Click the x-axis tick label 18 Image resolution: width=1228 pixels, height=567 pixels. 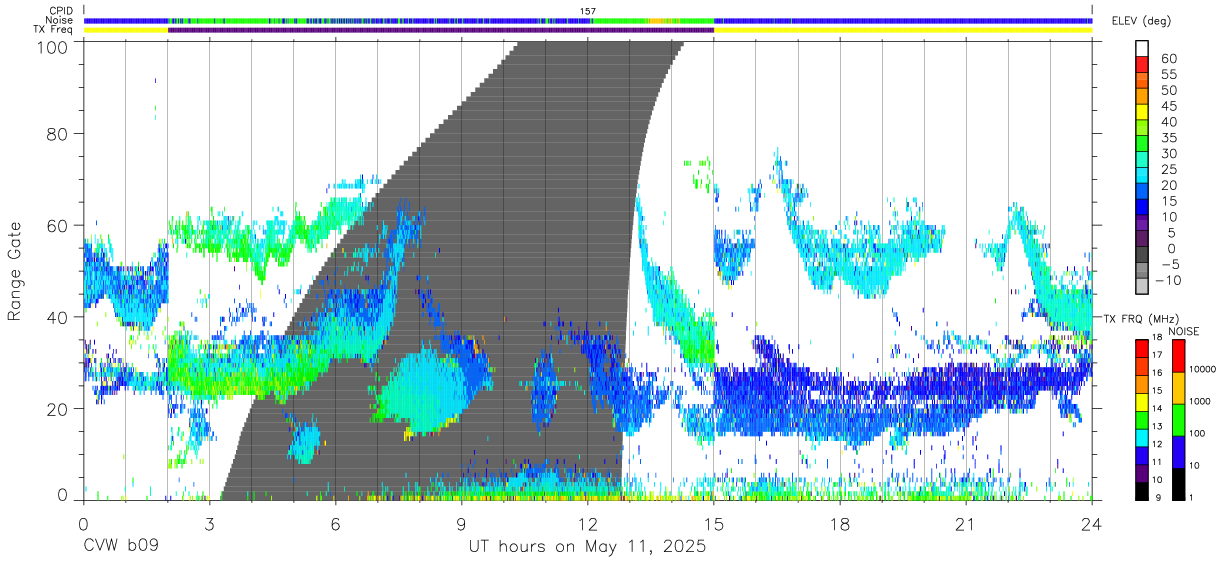point(840,524)
